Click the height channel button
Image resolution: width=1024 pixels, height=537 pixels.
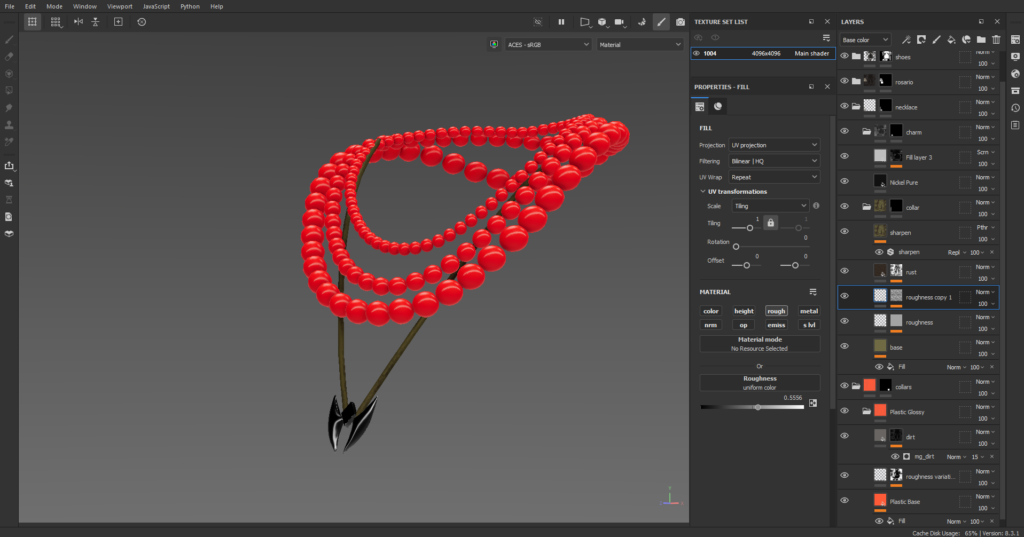click(743, 311)
